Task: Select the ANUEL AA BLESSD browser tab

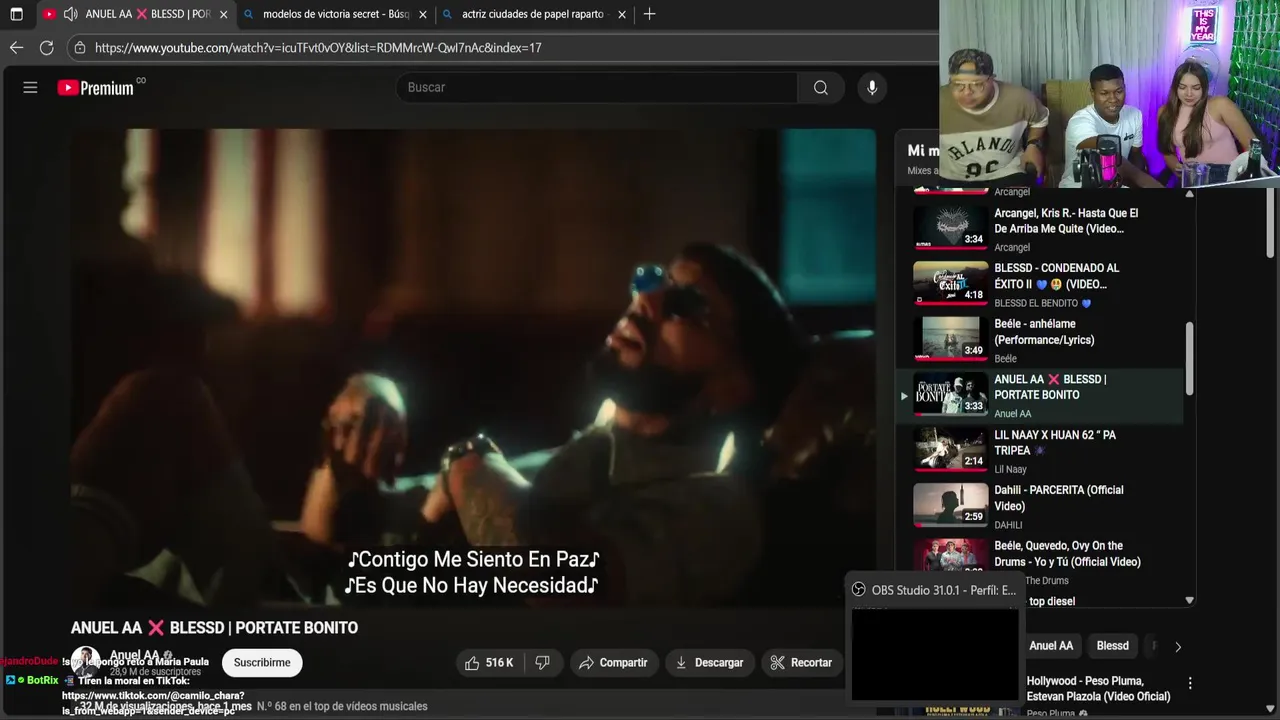Action: 137,14
